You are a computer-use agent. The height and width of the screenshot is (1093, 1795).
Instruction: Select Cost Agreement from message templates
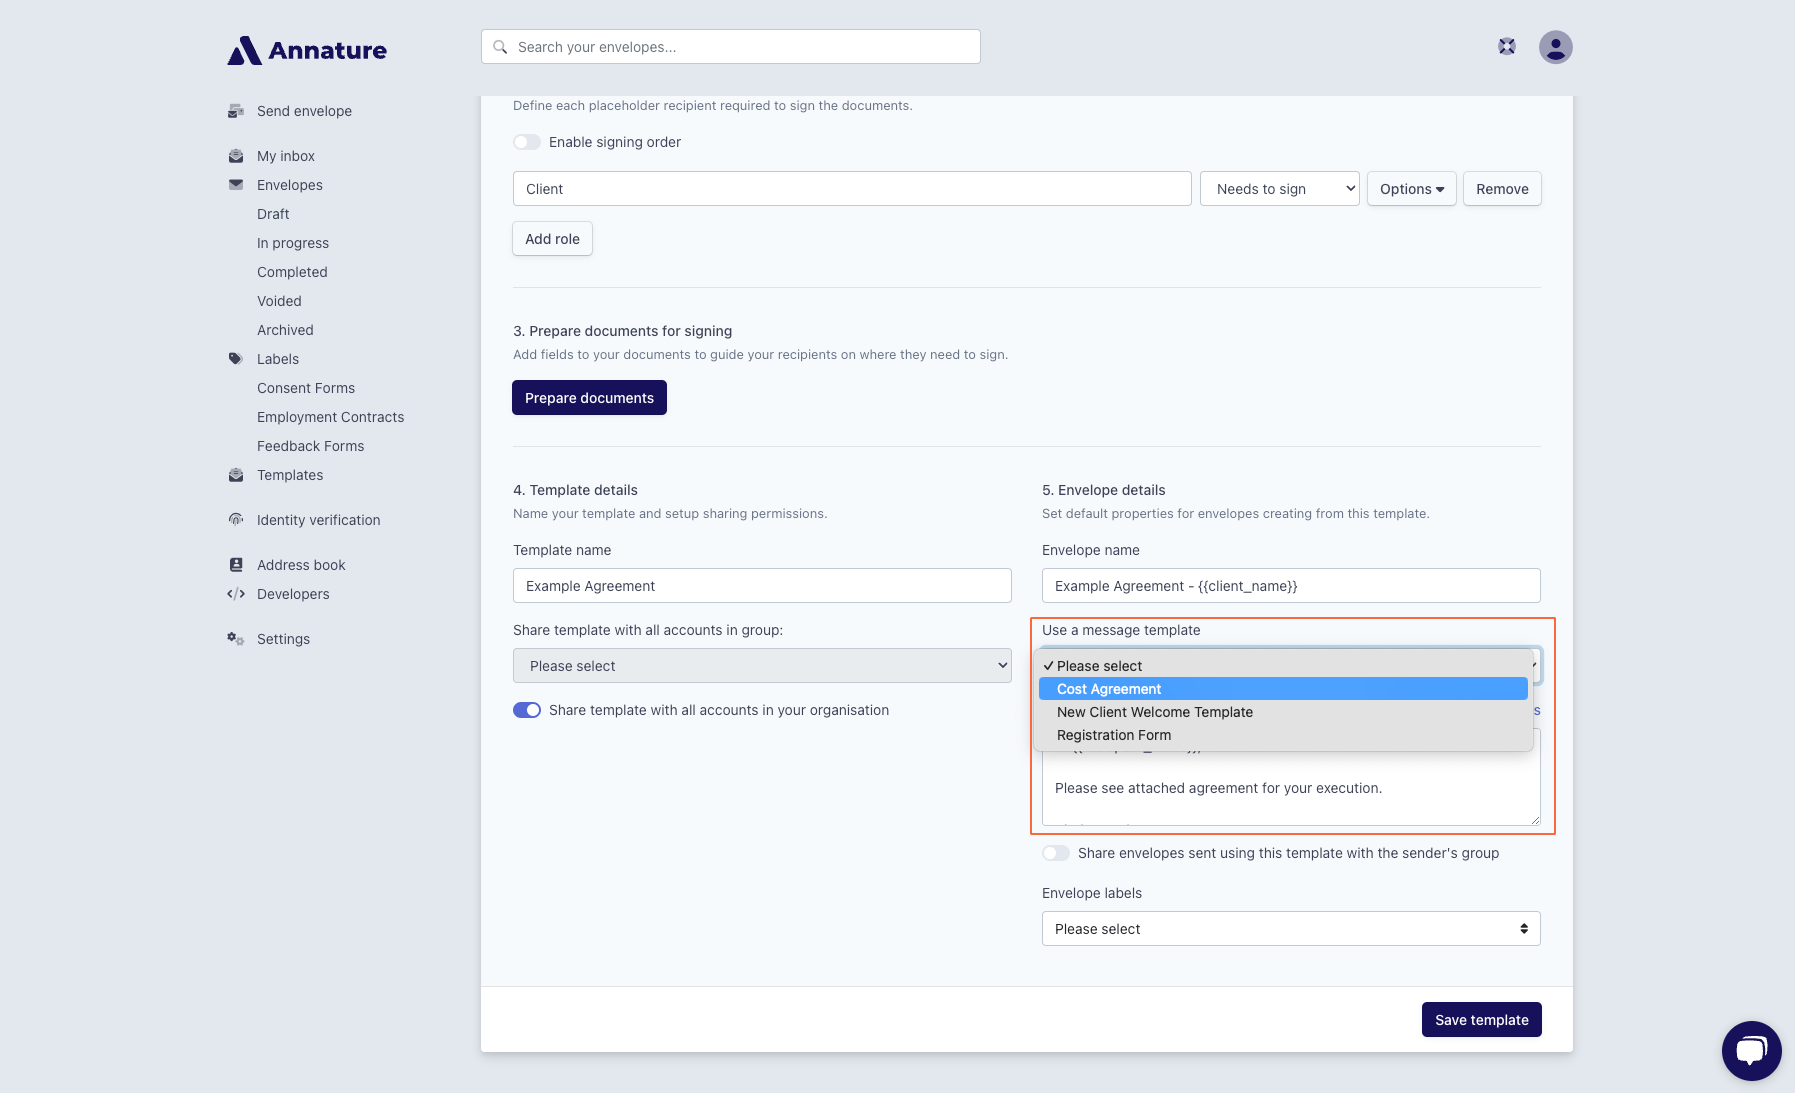[1109, 689]
